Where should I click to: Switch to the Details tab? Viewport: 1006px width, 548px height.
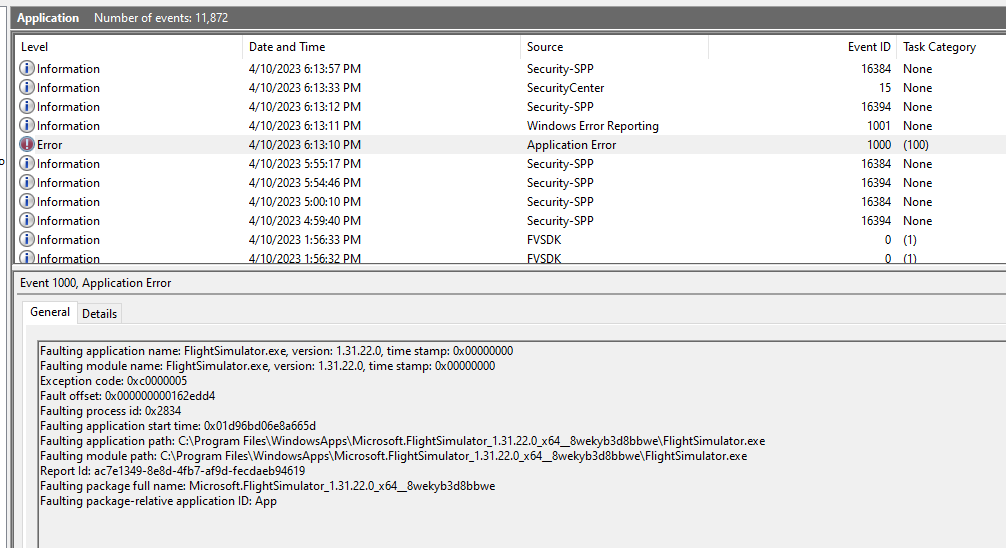pos(99,314)
